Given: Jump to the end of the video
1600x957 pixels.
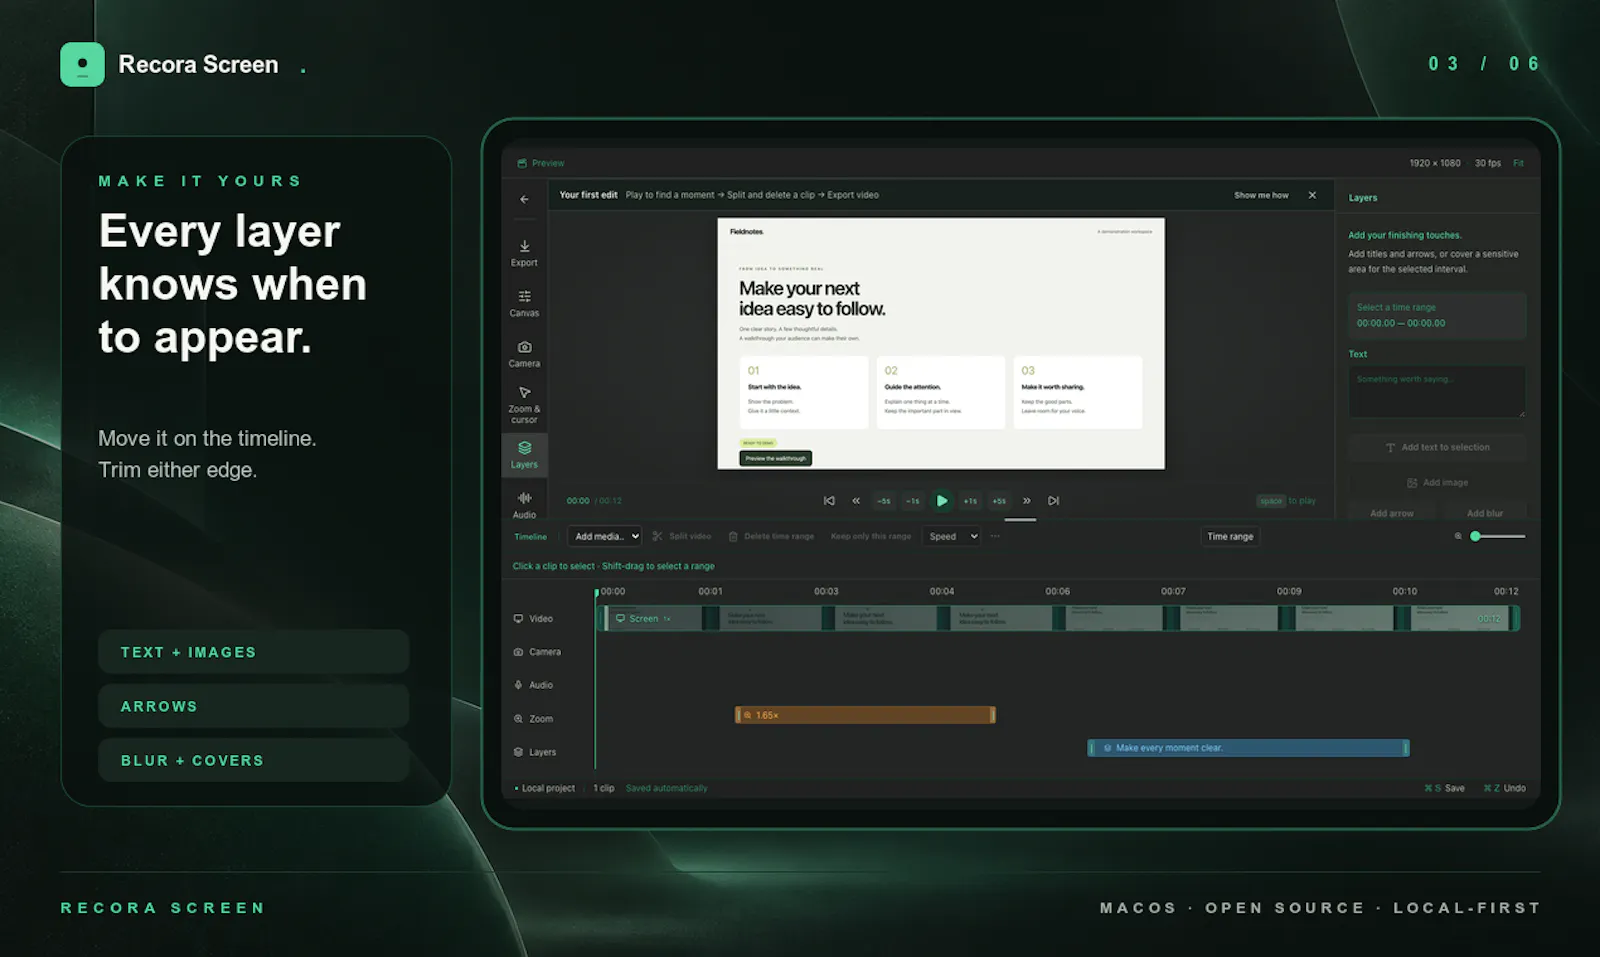Looking at the screenshot, I should [x=1053, y=501].
